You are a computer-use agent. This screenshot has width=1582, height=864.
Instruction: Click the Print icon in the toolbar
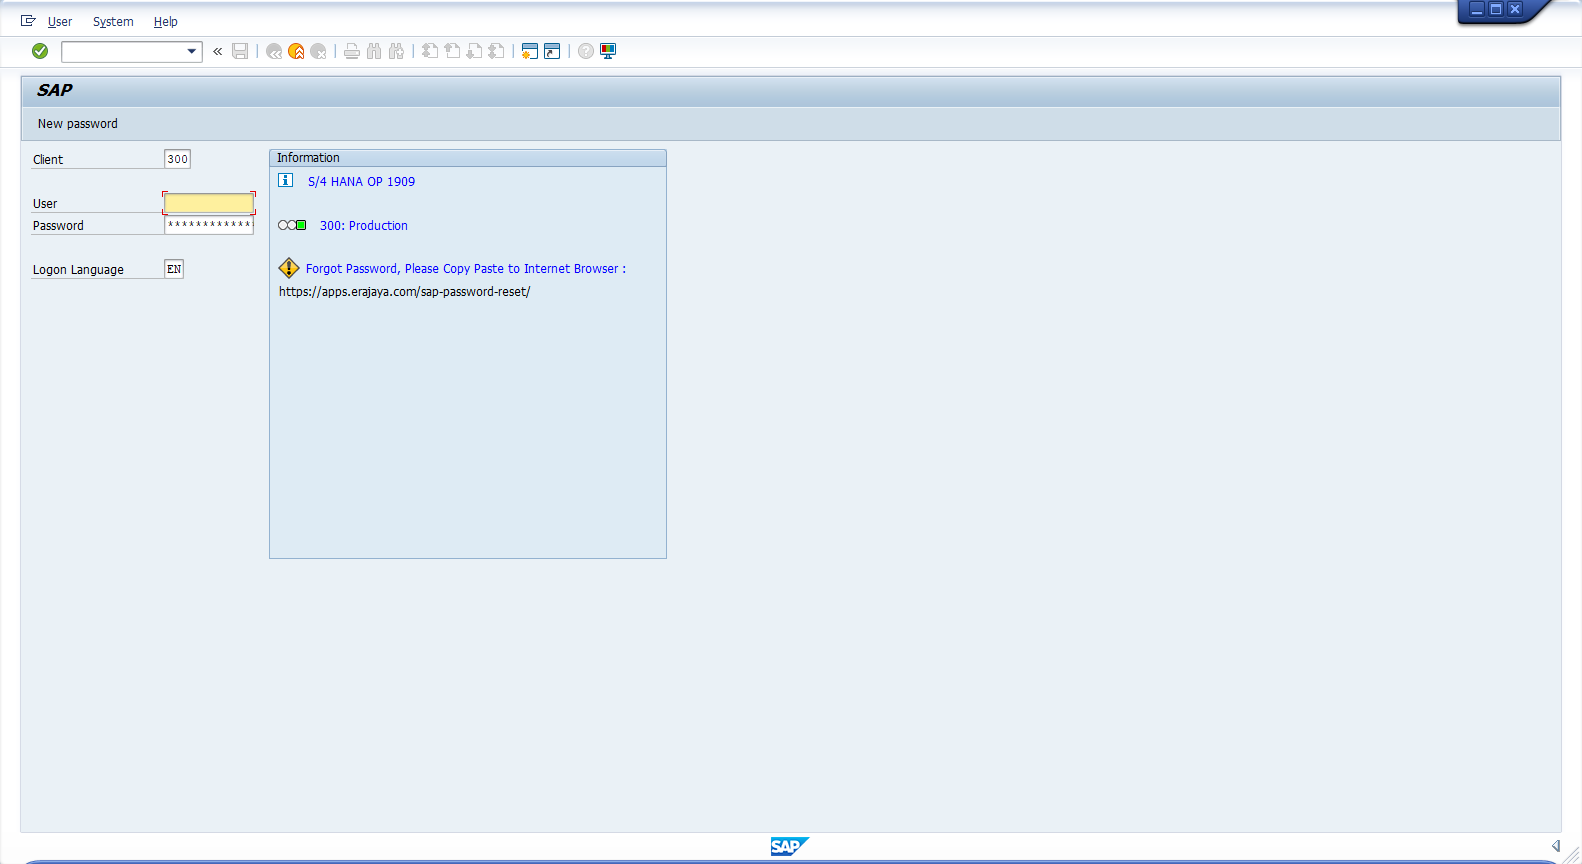pyautogui.click(x=352, y=51)
